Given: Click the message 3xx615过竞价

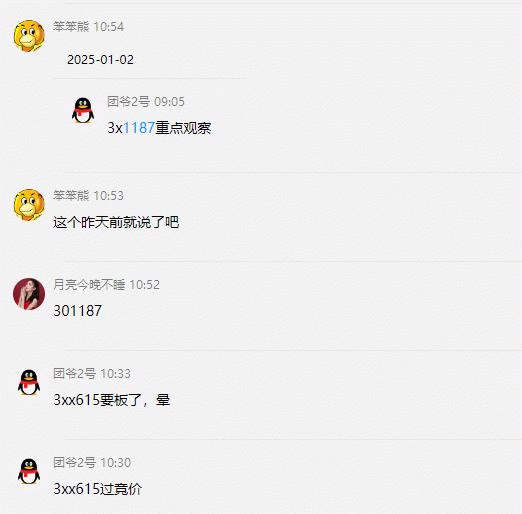Looking at the screenshot, I should coord(98,489).
